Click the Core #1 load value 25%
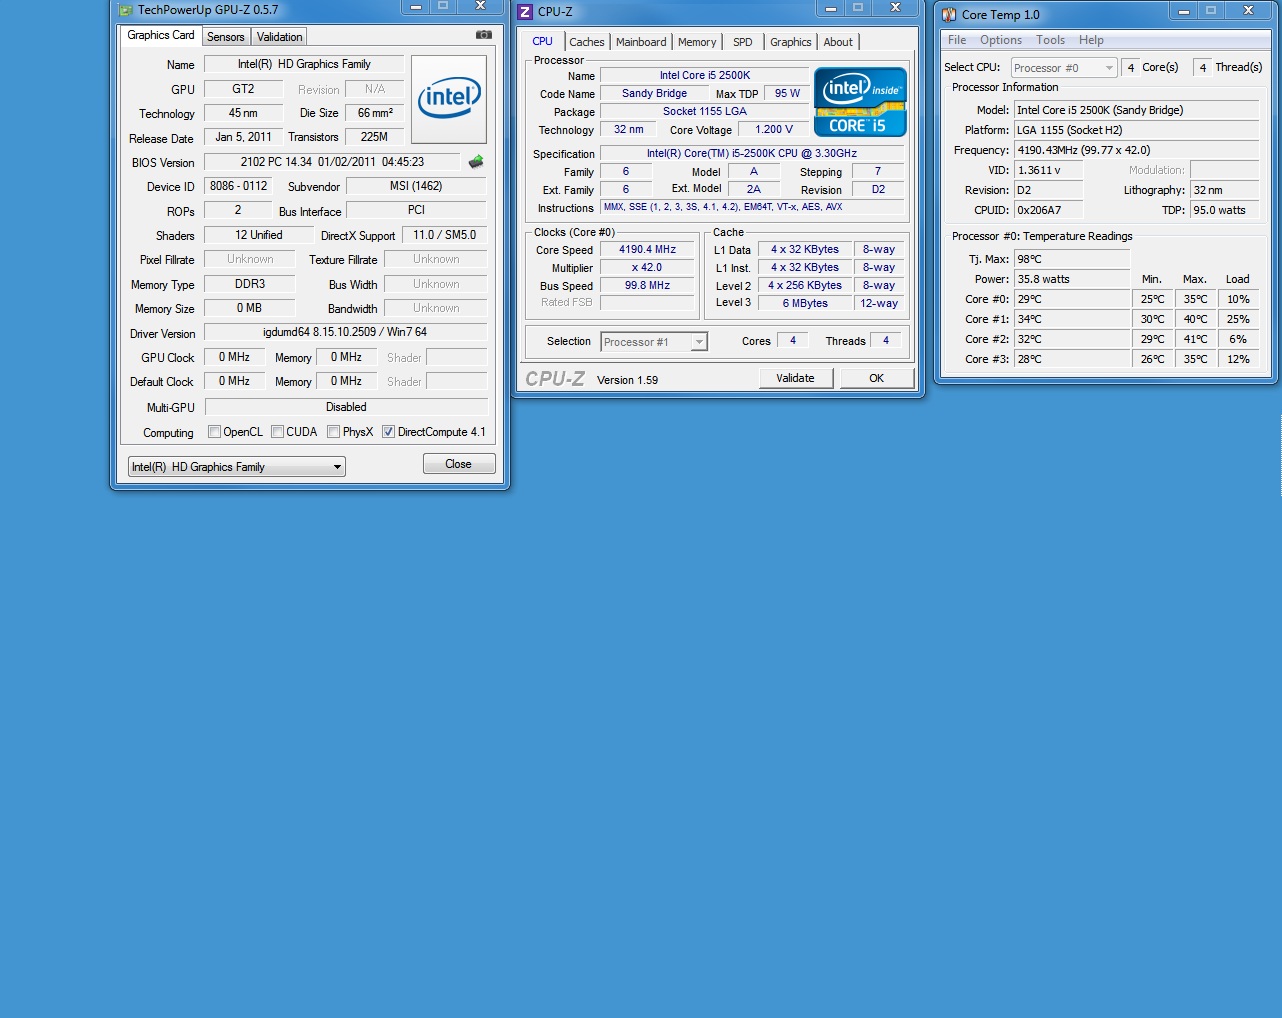Viewport: 1282px width, 1018px height. (x=1238, y=319)
